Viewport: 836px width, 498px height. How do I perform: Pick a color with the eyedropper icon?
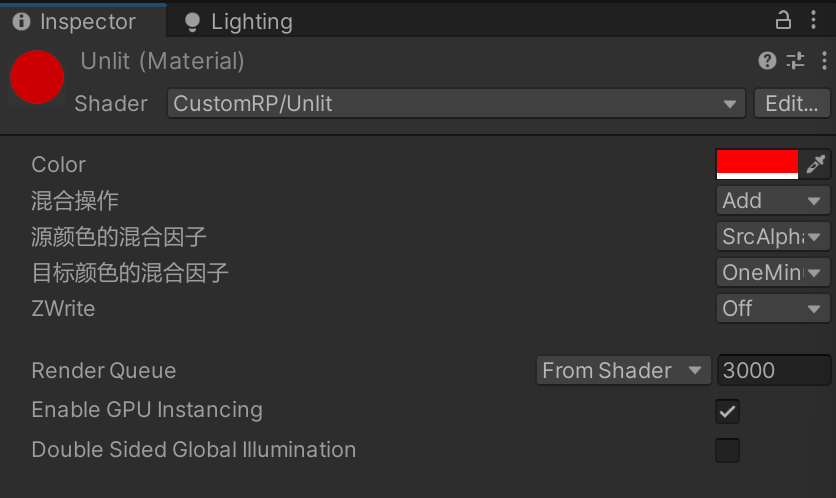tap(815, 164)
